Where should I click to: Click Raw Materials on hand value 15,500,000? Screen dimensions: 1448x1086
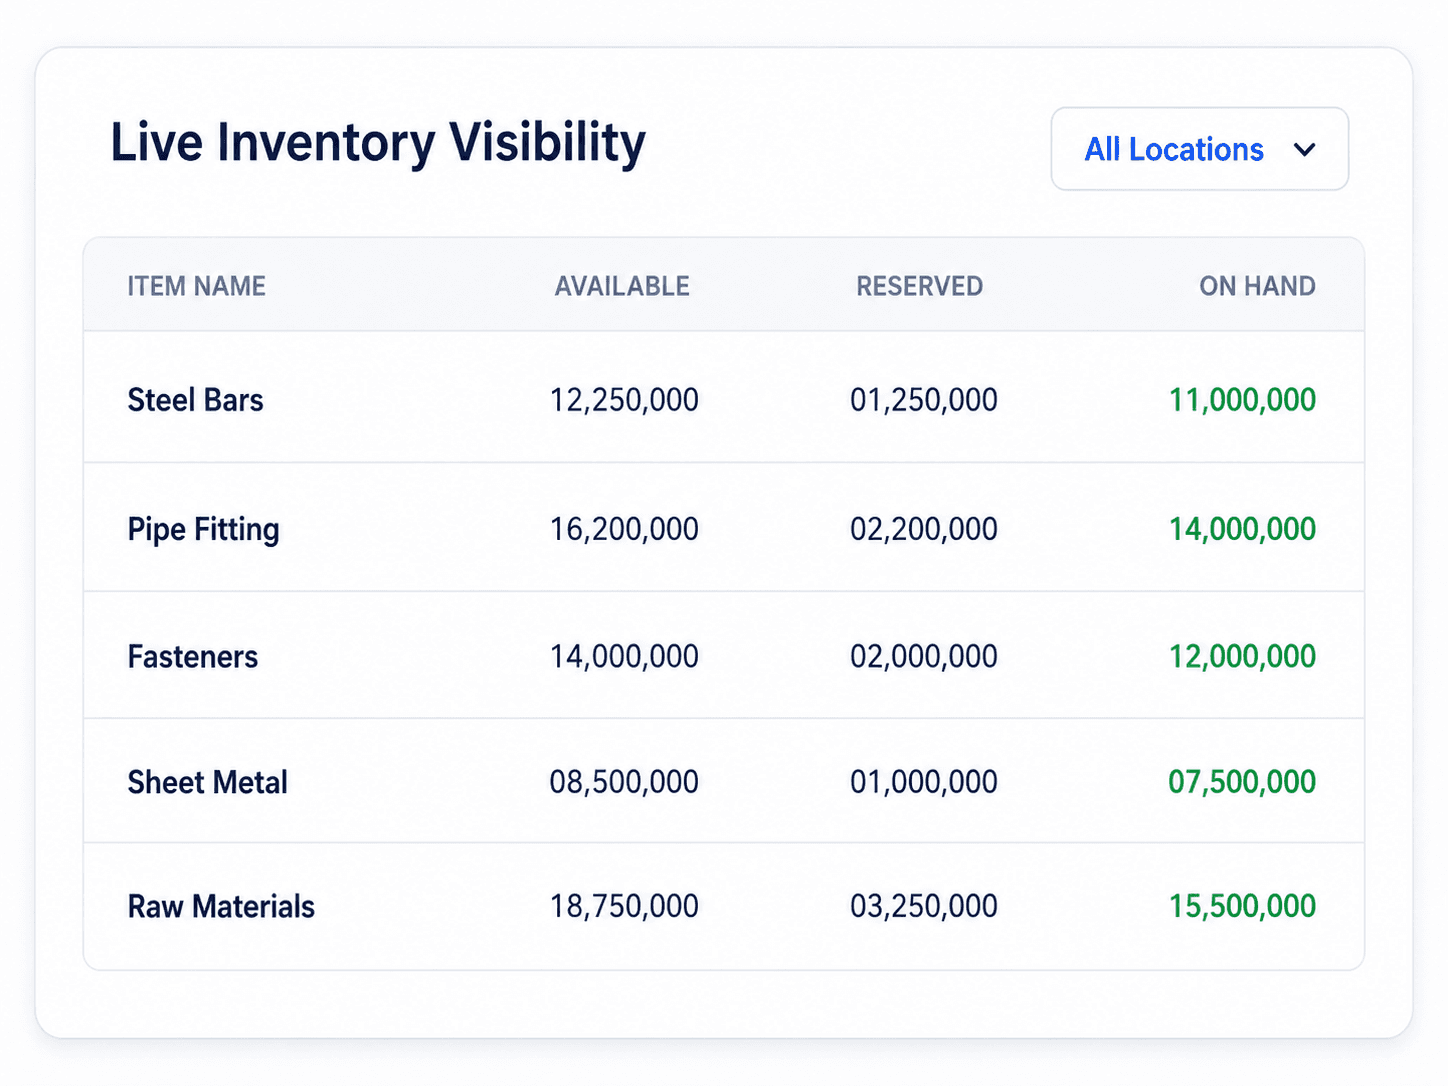click(1242, 906)
